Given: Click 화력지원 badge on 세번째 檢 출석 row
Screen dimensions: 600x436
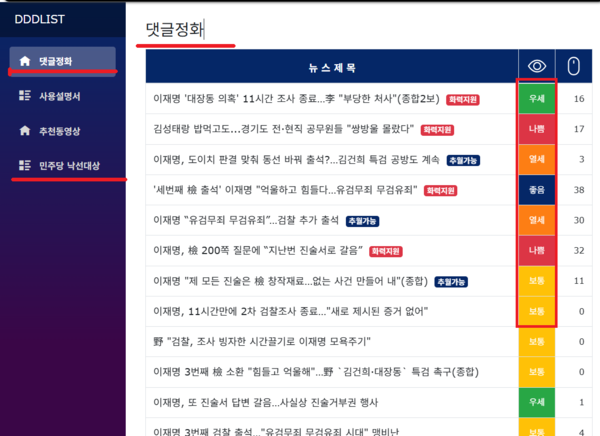Looking at the screenshot, I should click(x=440, y=191).
